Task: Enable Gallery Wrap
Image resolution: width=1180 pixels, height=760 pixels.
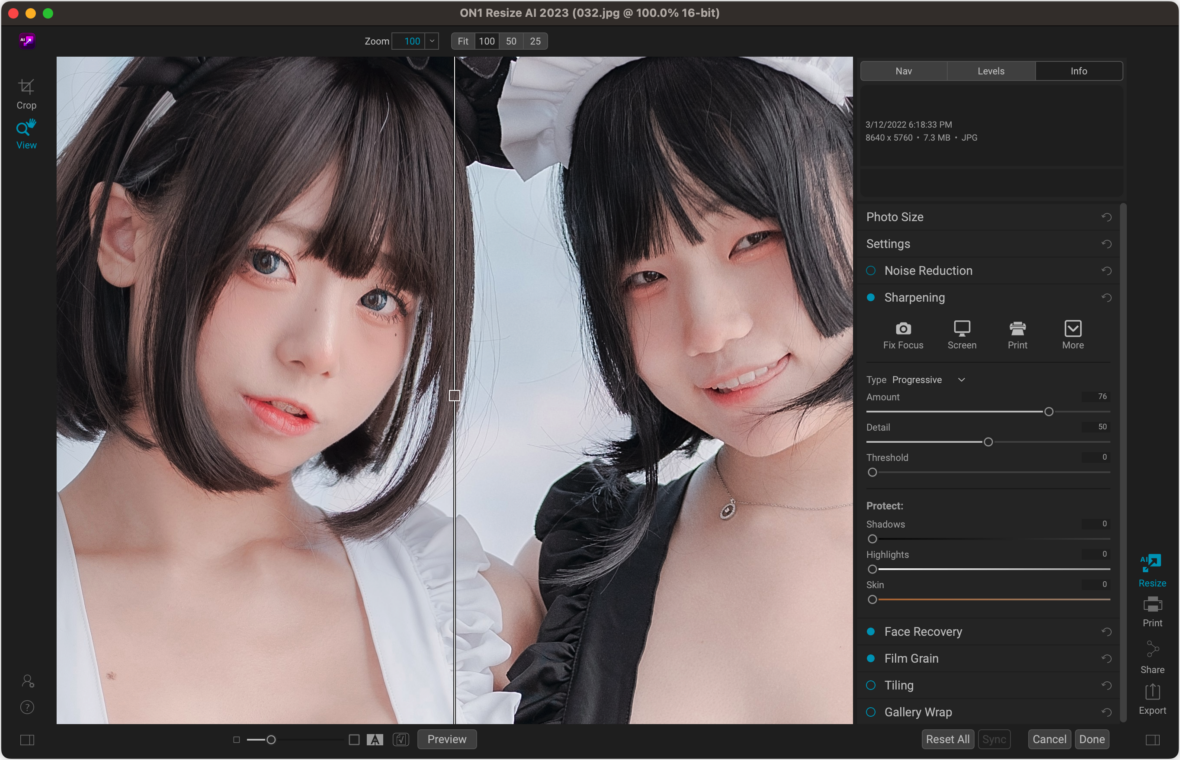Action: (x=871, y=712)
